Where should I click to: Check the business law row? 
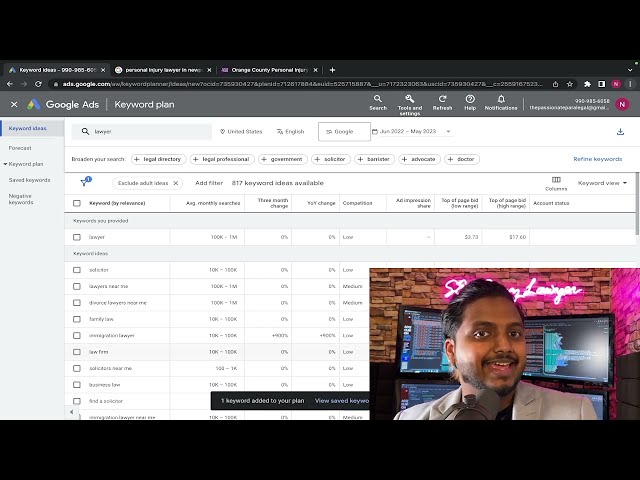pyautogui.click(x=77, y=384)
